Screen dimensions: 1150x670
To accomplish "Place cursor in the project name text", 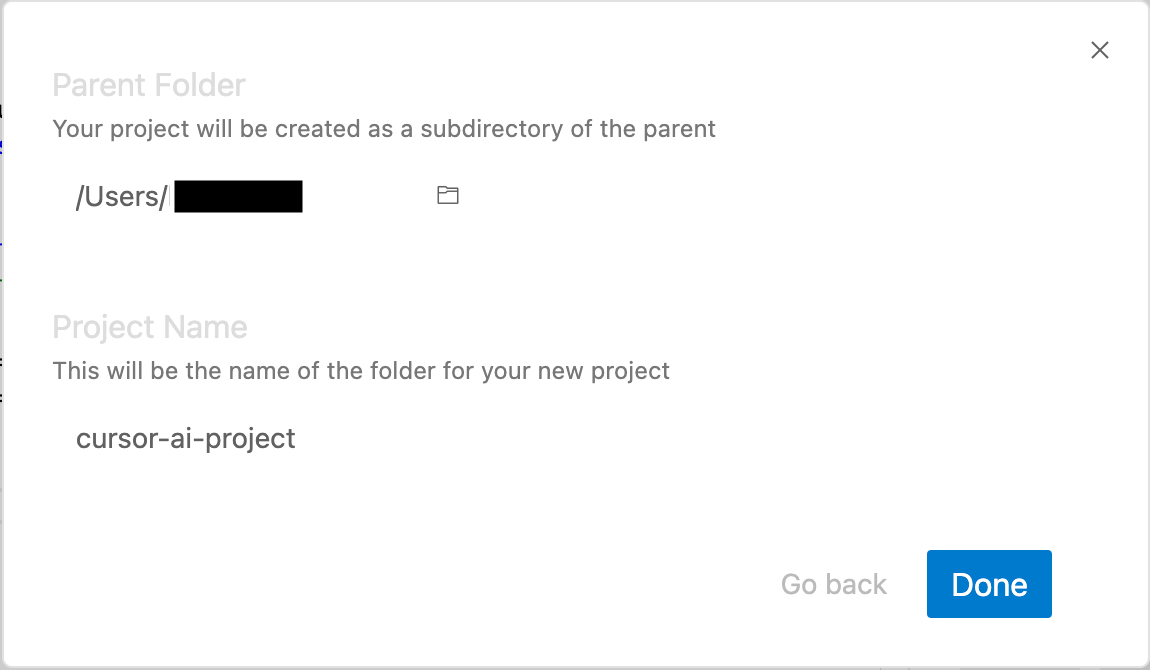I will pos(186,439).
